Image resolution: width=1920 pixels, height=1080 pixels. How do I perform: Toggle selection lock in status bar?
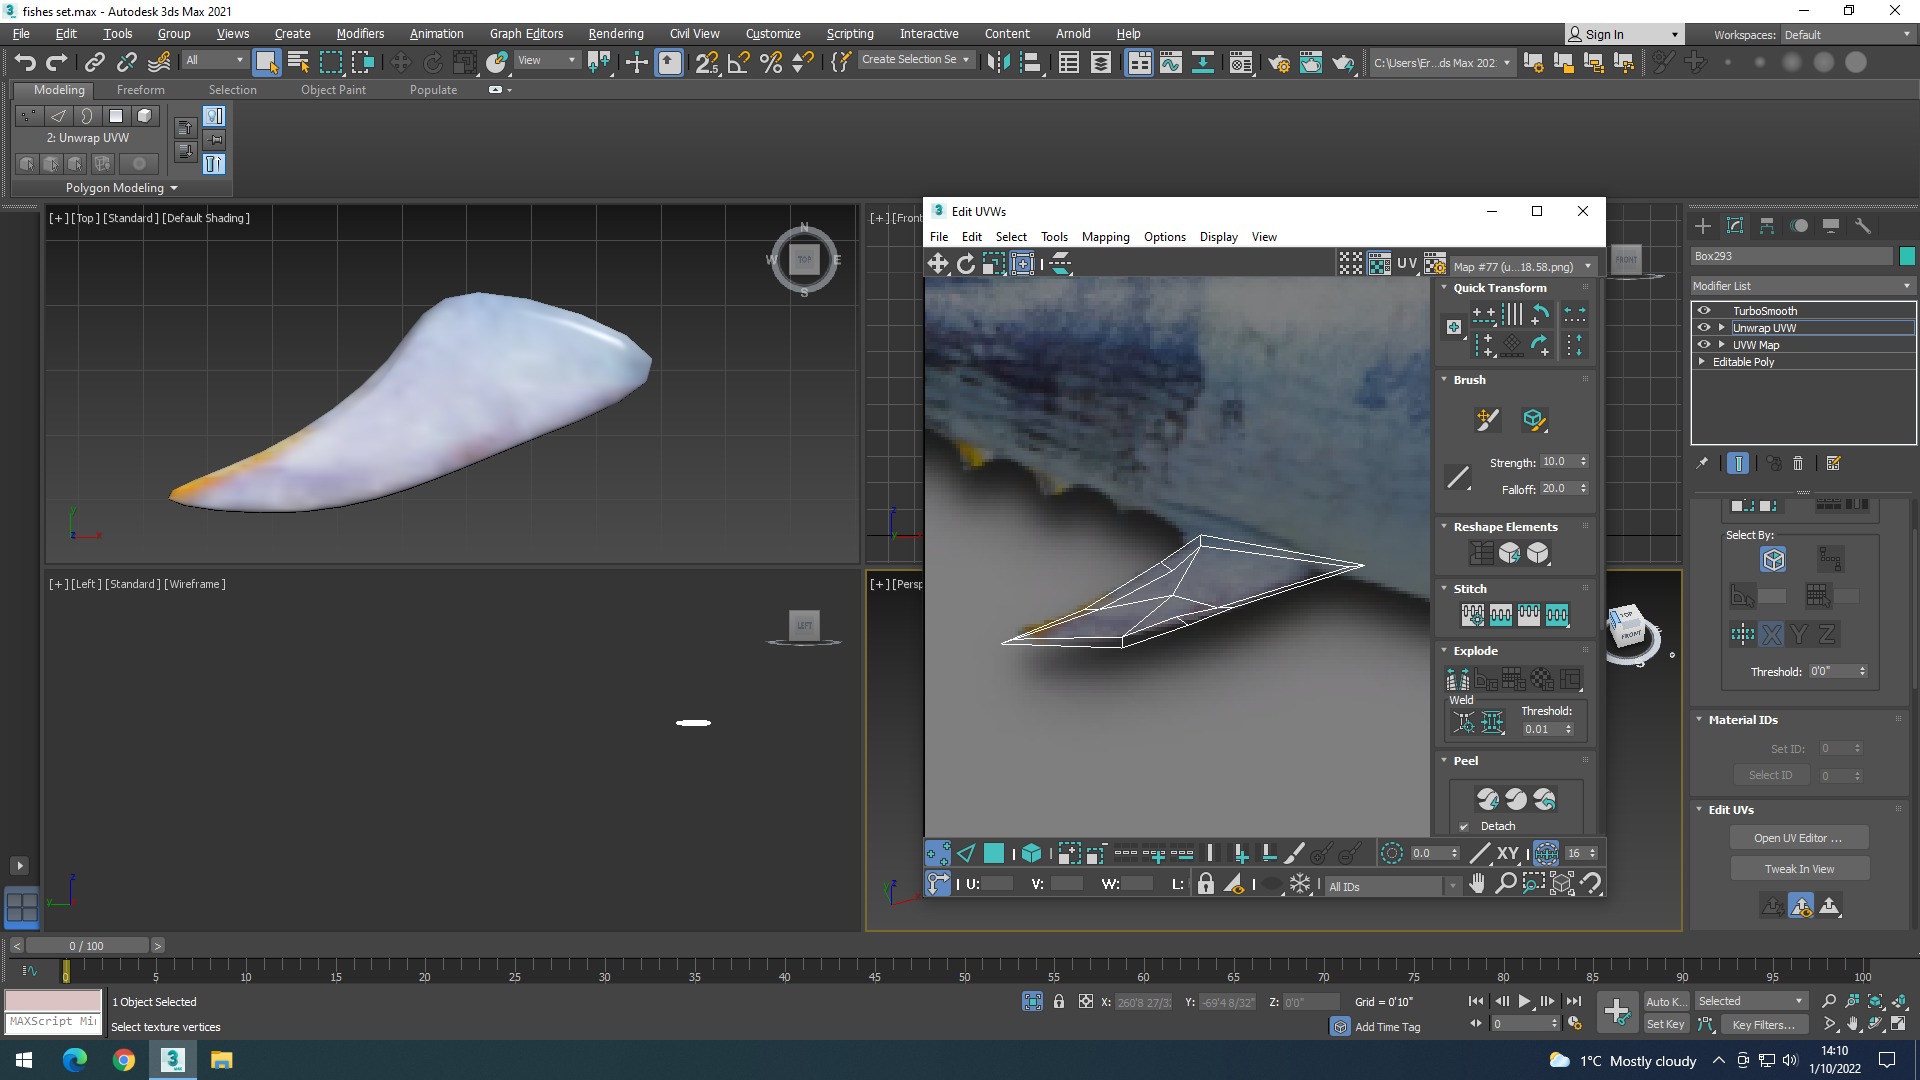pyautogui.click(x=1059, y=1001)
